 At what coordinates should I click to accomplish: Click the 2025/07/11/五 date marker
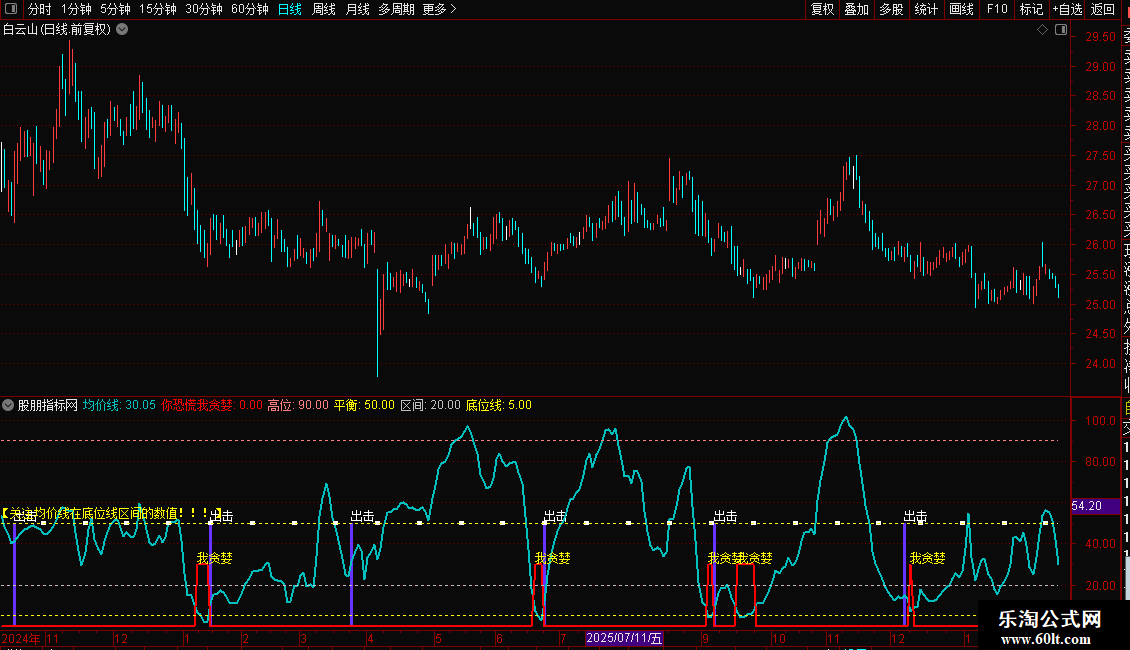[624, 638]
